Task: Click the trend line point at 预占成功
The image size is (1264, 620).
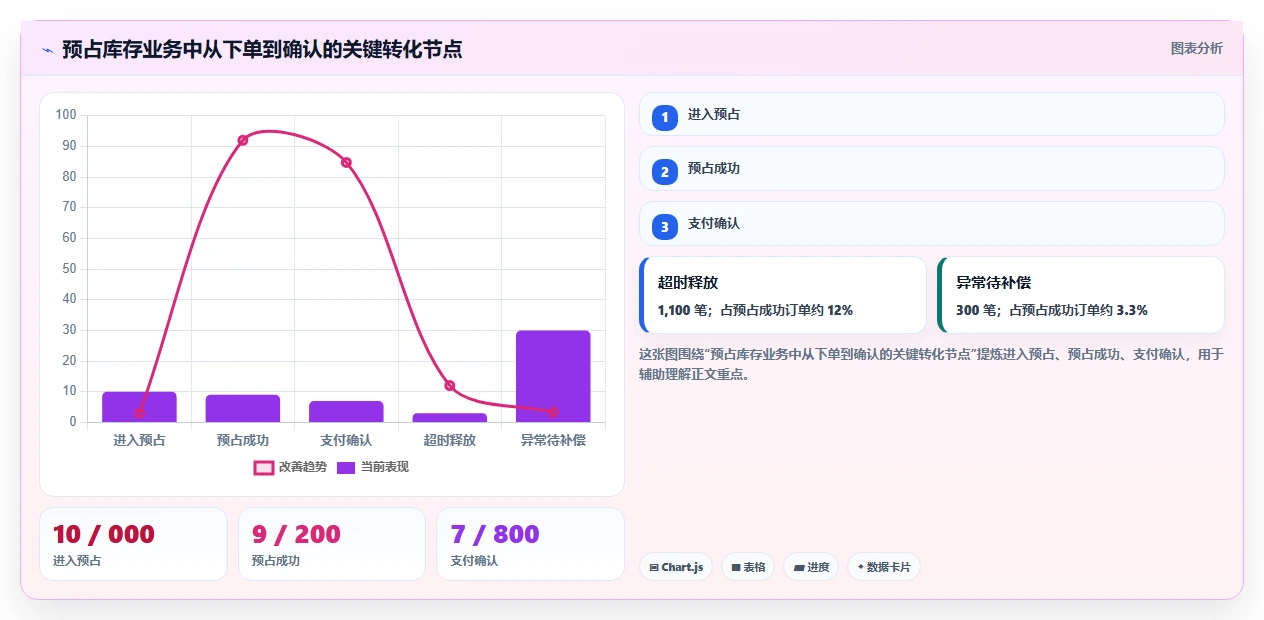Action: click(243, 140)
